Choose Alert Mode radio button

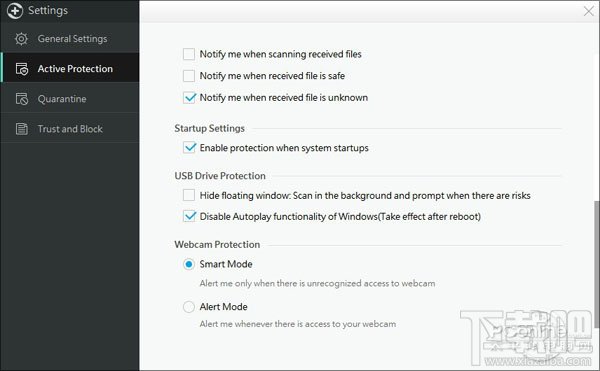189,307
